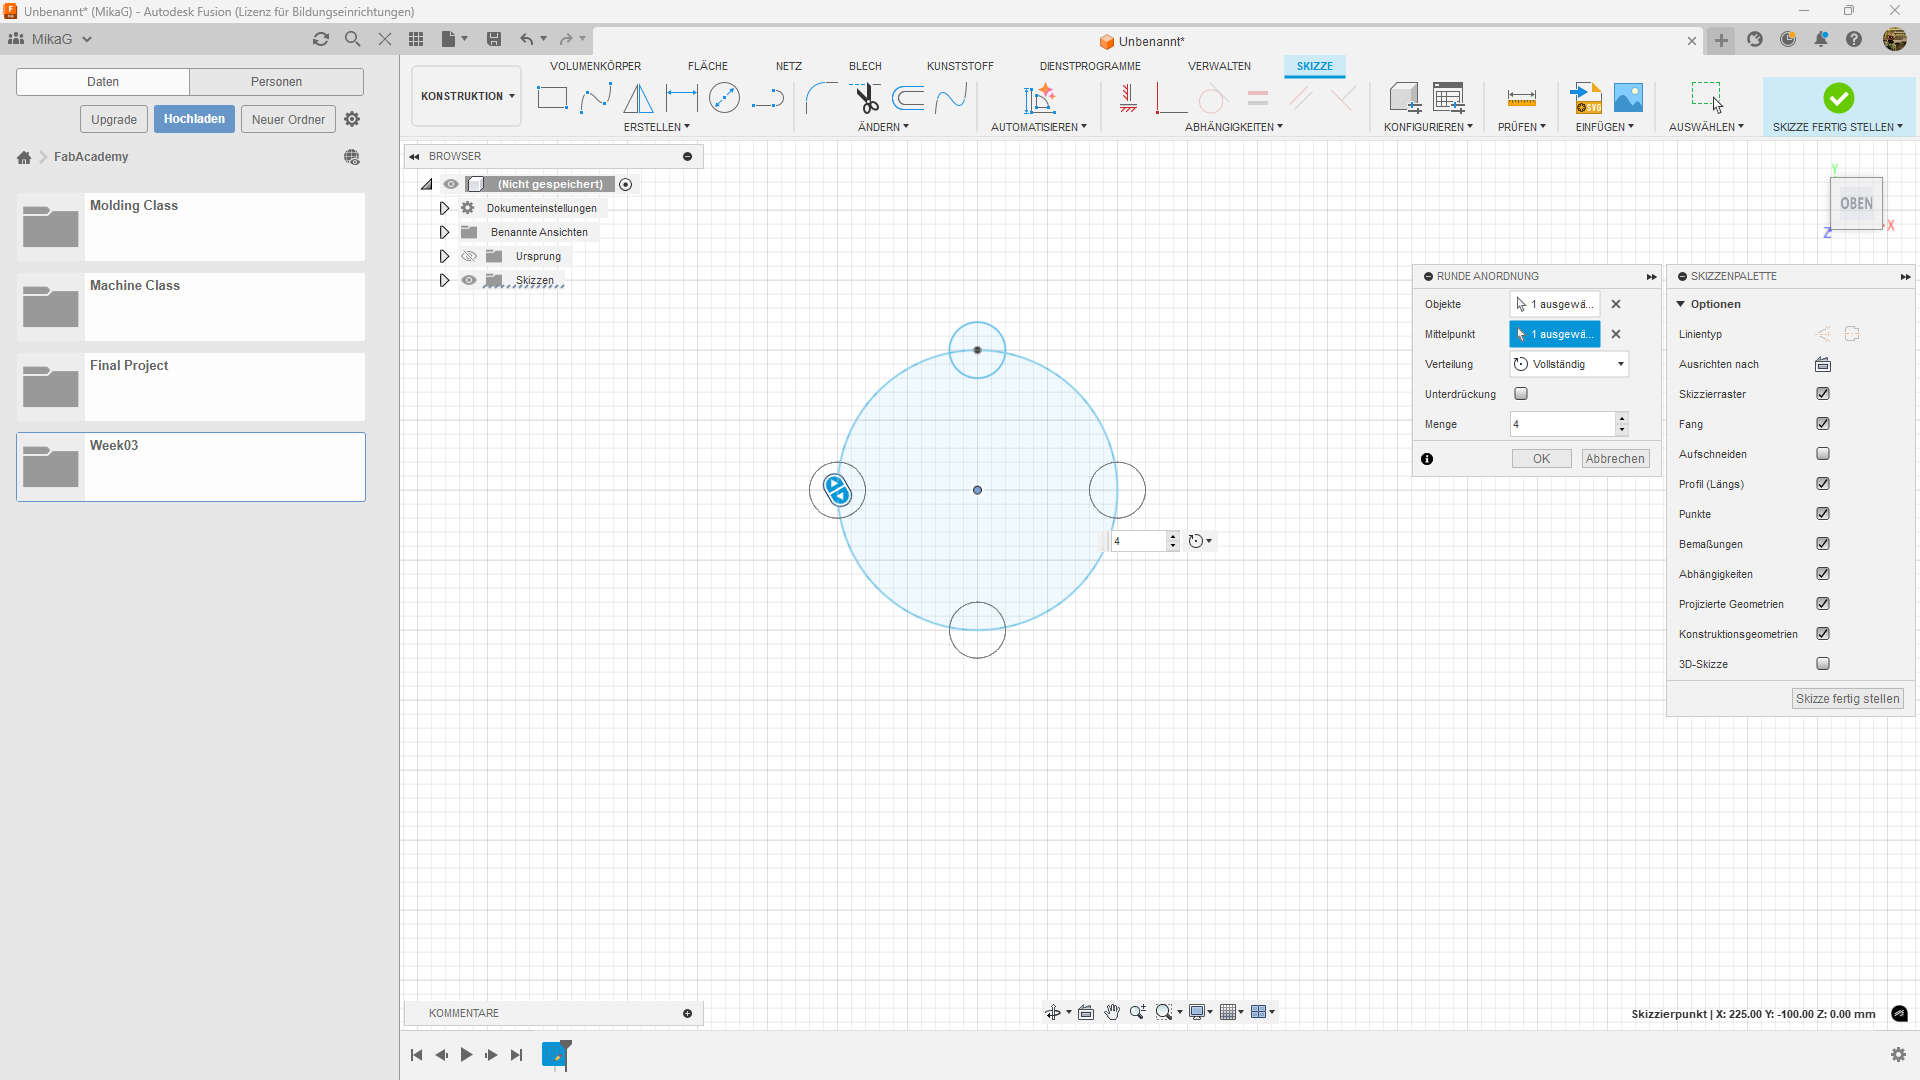
Task: Toggle visibility of Ursprung folder
Action: [468, 257]
